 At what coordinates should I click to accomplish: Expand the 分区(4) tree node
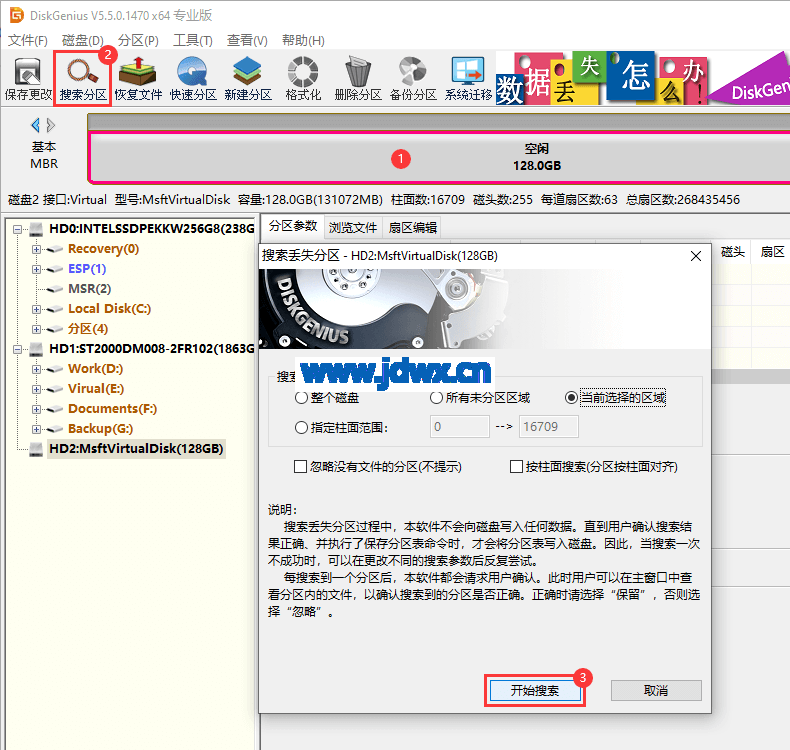[36, 329]
